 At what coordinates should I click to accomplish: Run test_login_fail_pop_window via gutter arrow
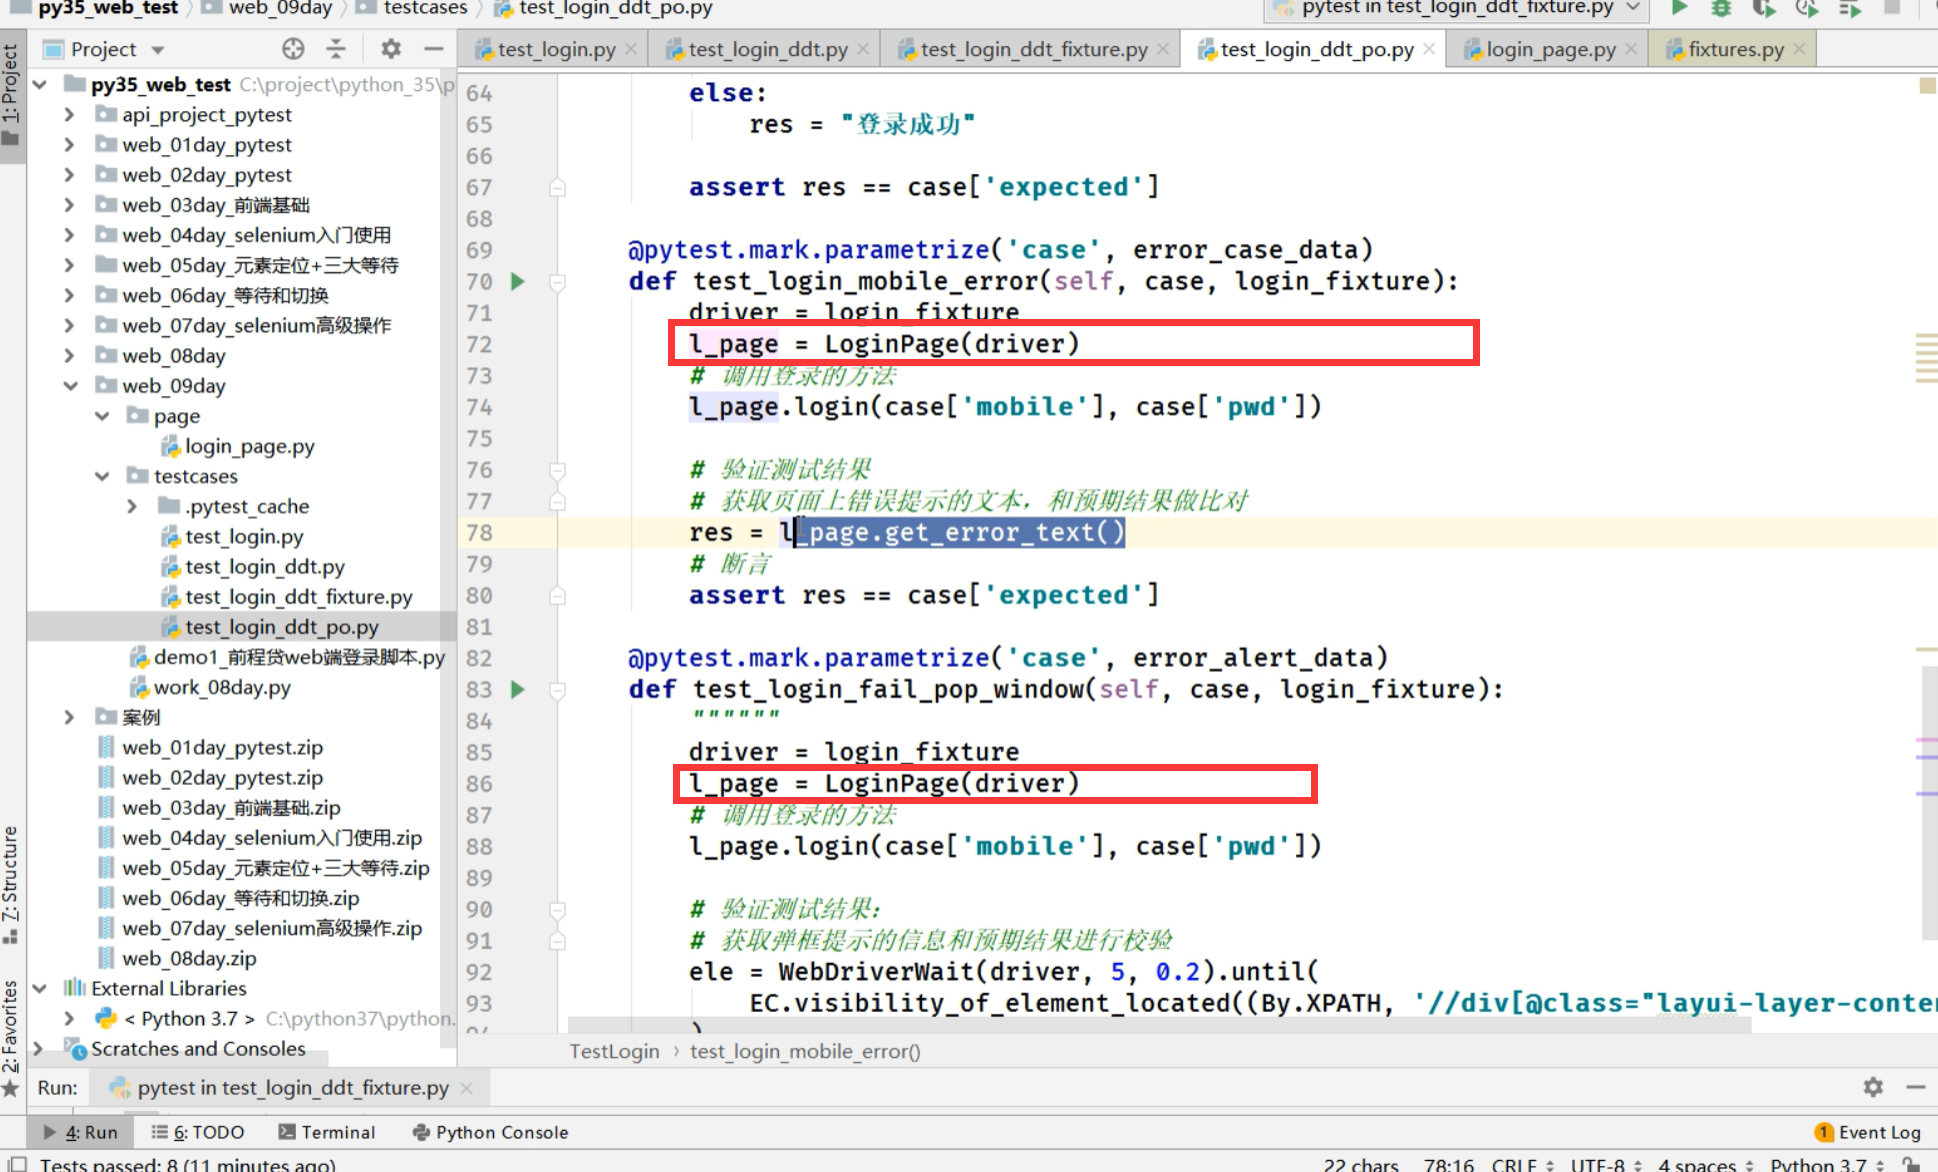coord(518,689)
